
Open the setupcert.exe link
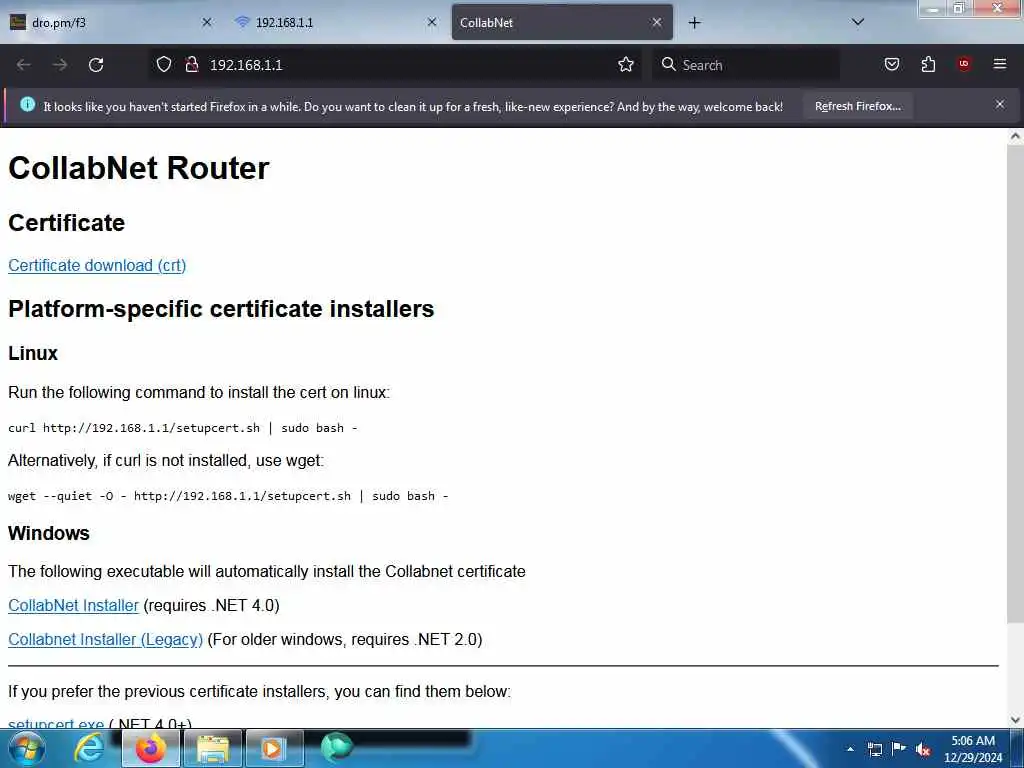(56, 723)
